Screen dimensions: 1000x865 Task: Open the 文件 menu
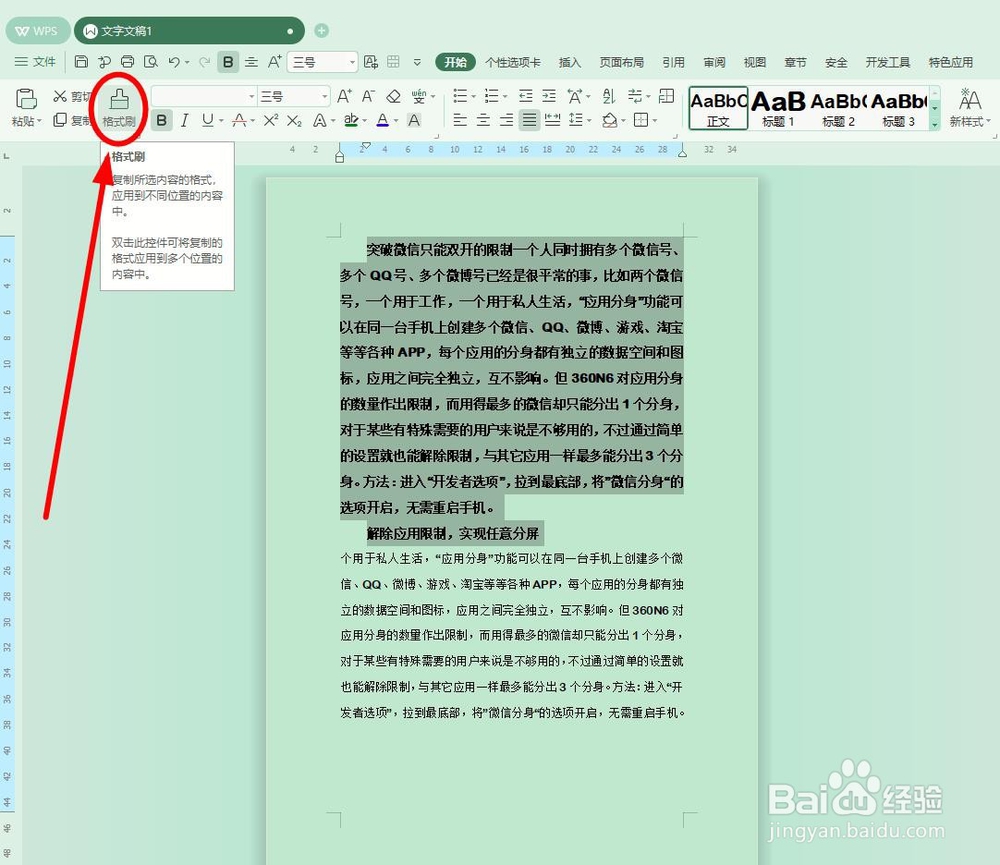pos(38,62)
